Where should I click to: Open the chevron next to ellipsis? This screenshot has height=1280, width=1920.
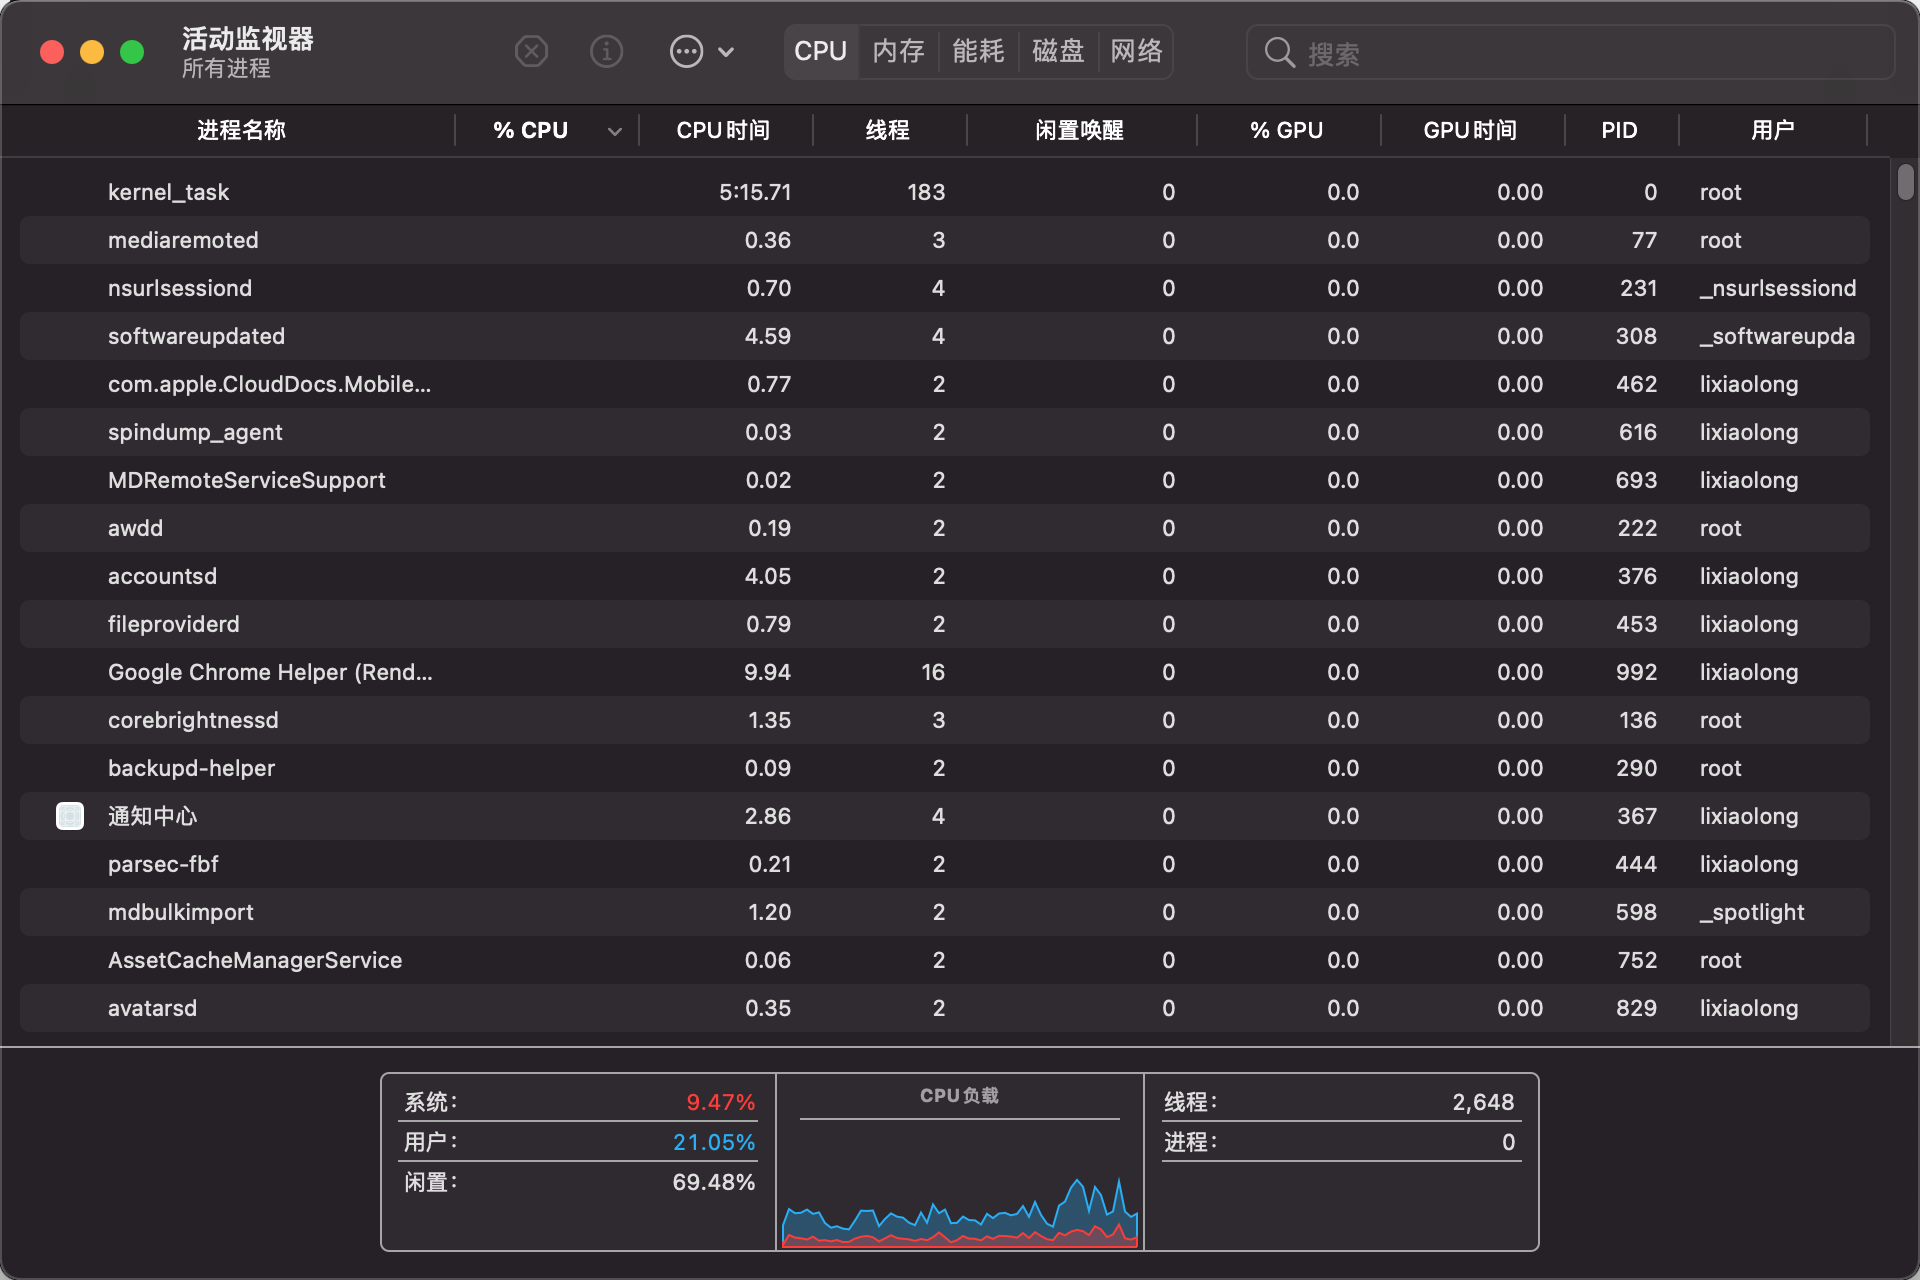(727, 52)
